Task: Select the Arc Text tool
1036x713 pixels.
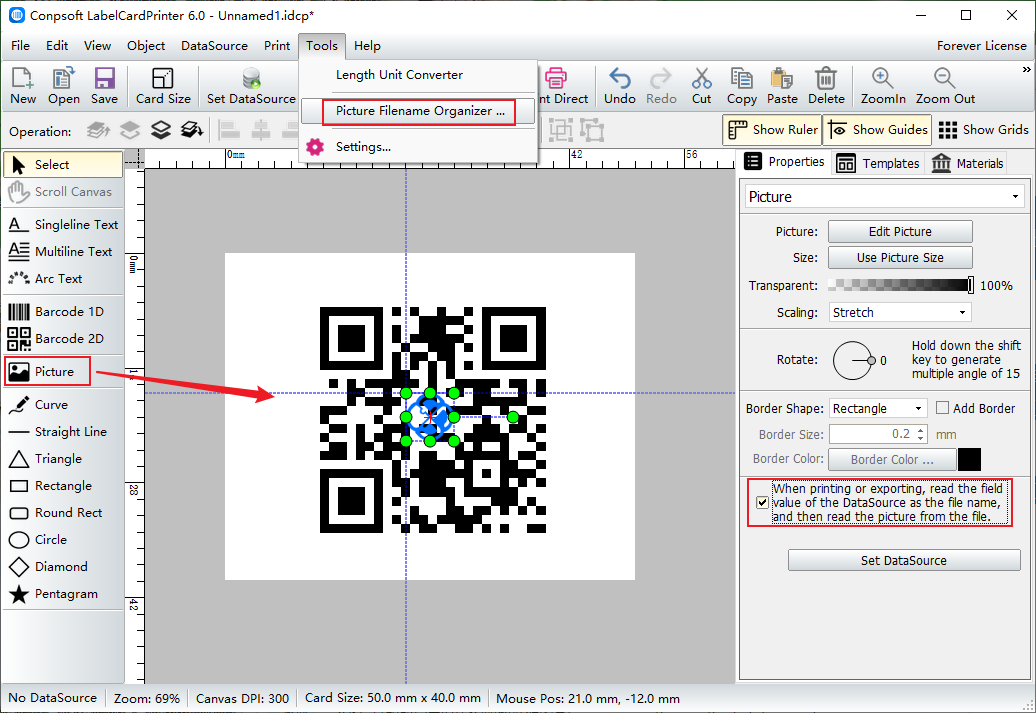Action: [x=63, y=279]
